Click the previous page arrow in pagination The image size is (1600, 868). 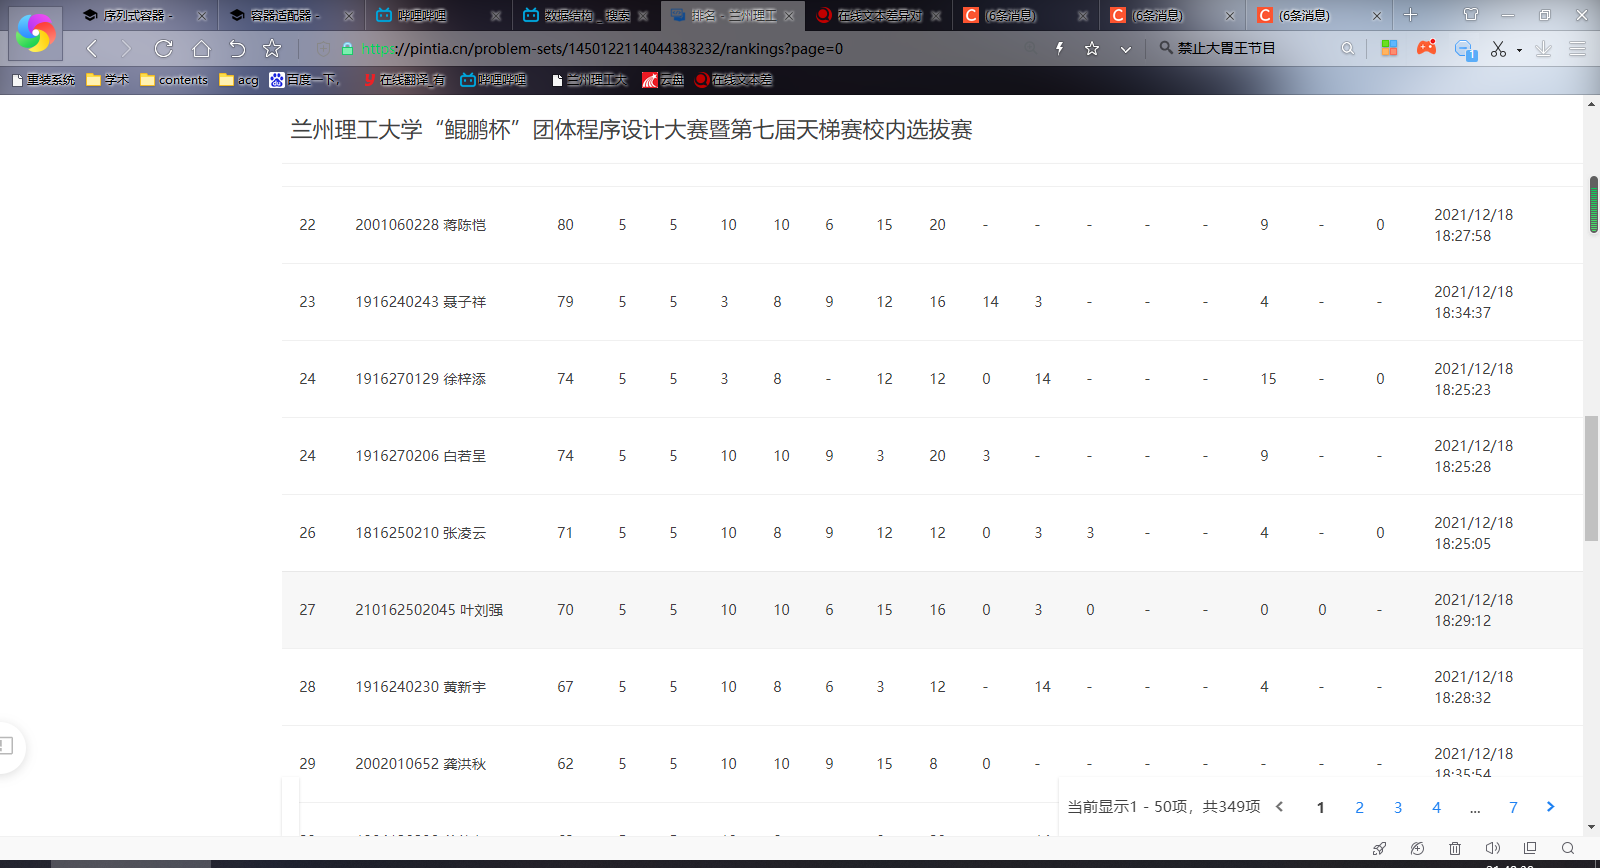click(1279, 807)
